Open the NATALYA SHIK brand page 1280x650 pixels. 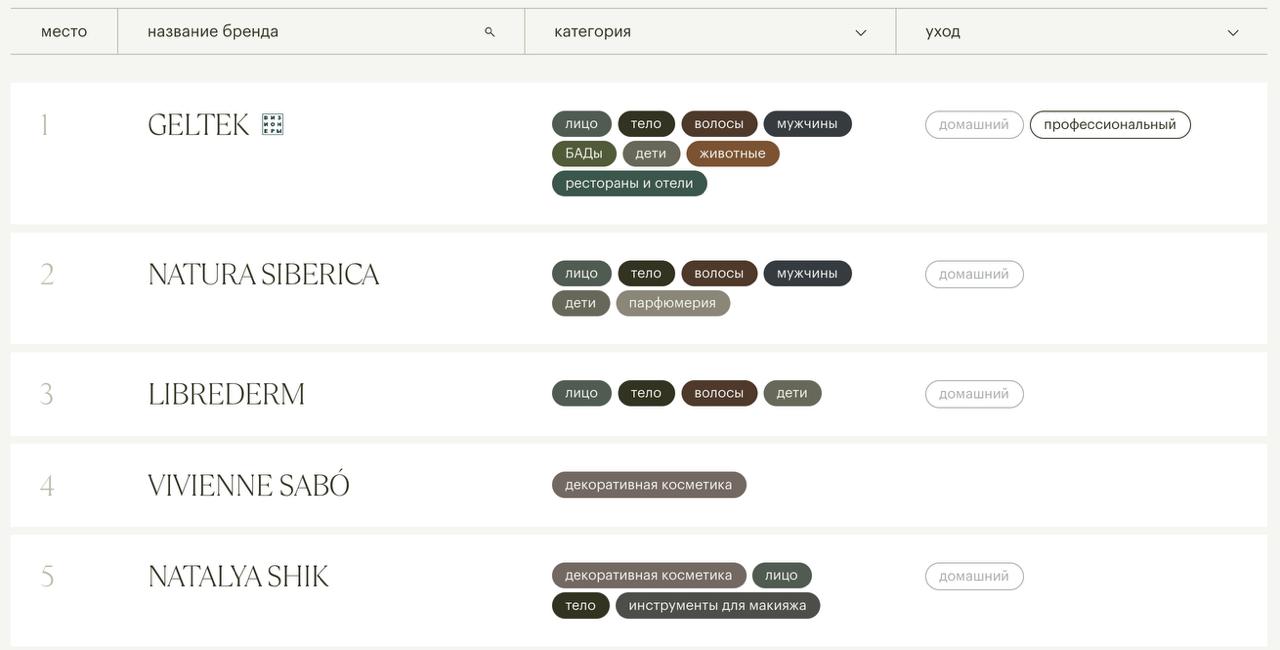[238, 576]
